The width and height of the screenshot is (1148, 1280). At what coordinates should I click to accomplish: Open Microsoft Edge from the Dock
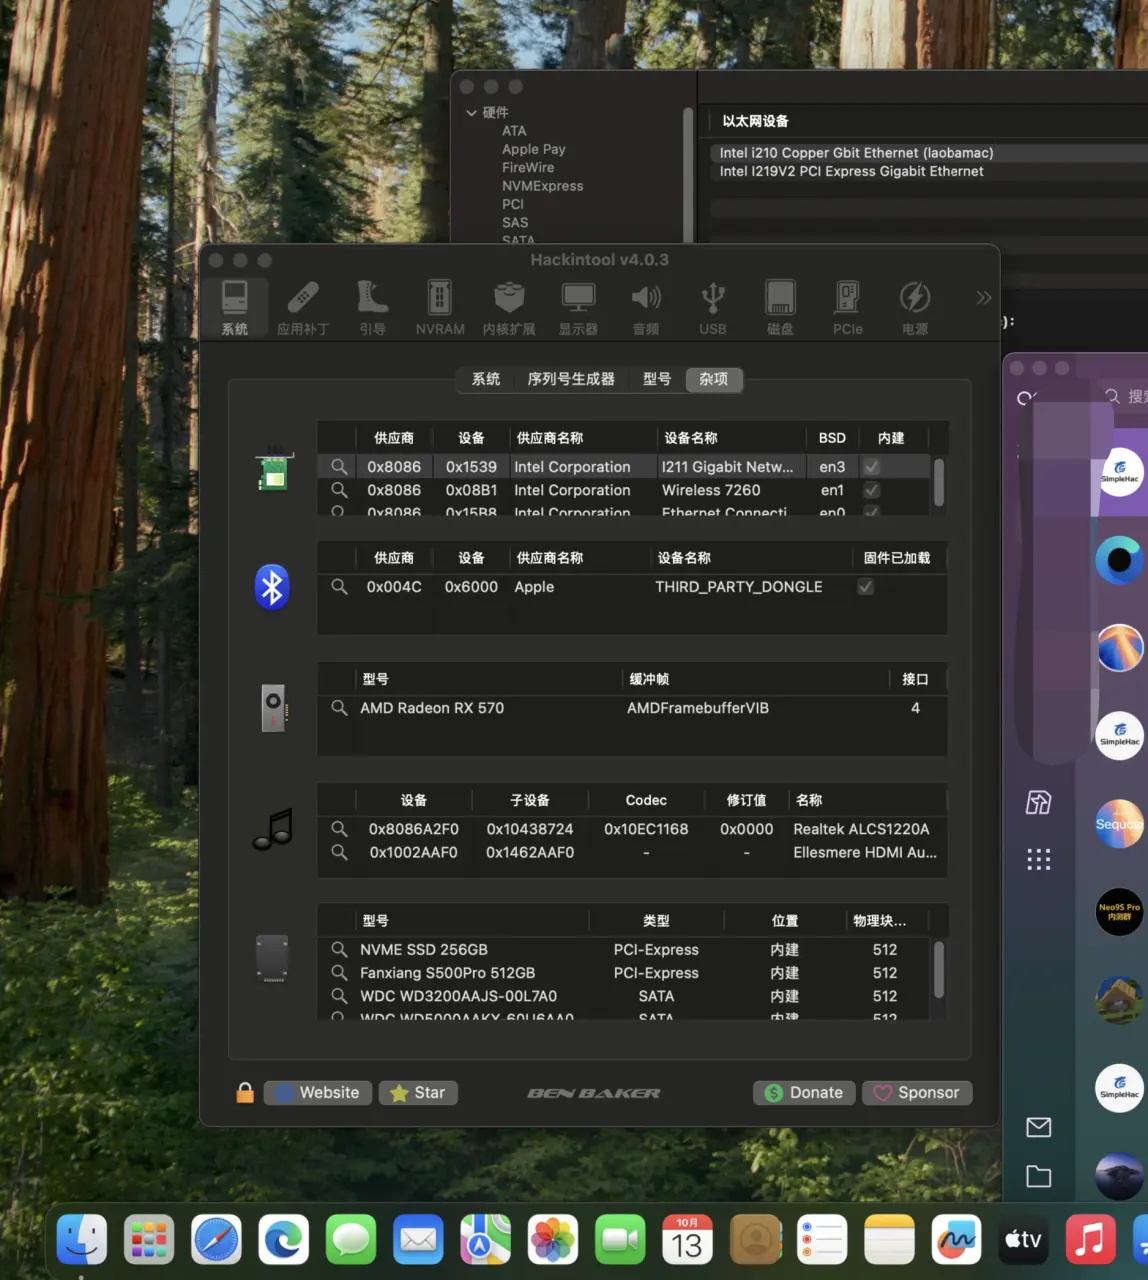pos(284,1240)
